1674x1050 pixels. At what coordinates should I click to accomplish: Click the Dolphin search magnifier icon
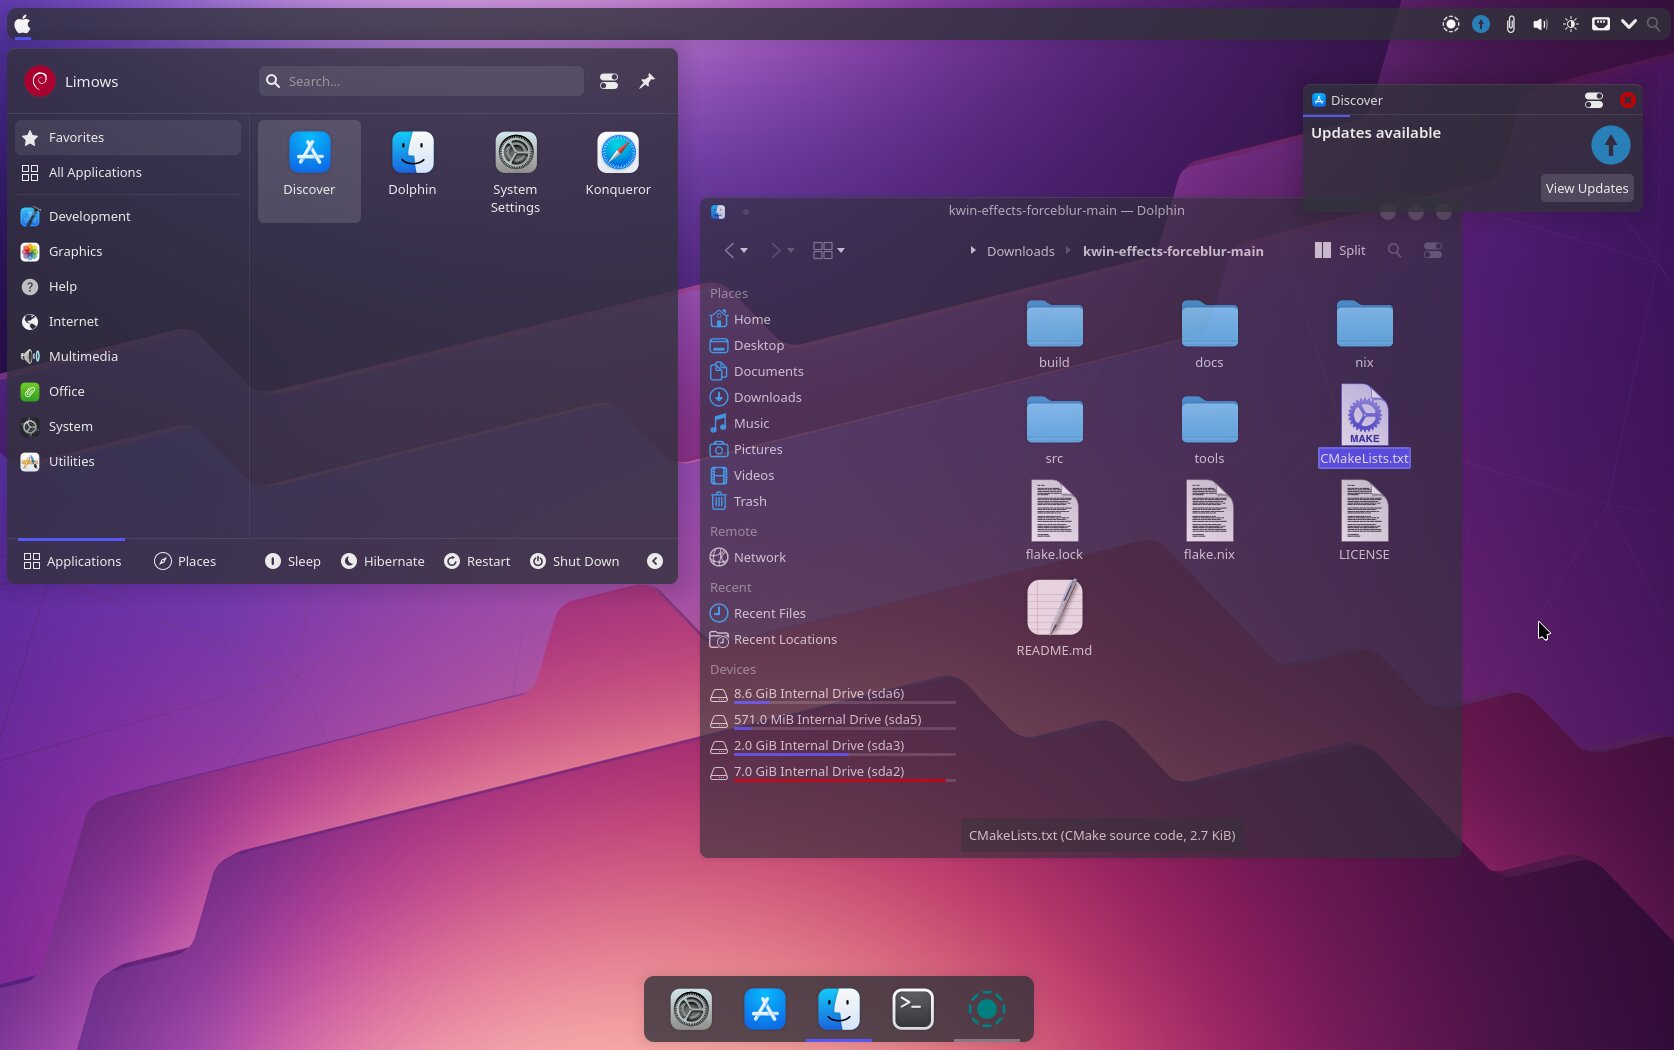(x=1394, y=251)
